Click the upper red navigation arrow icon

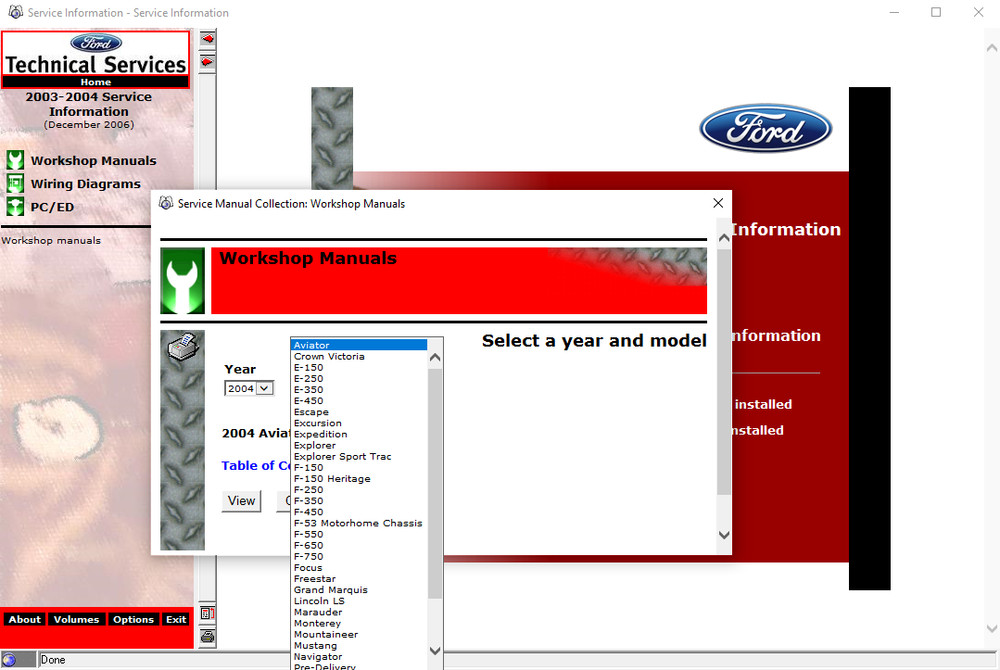pyautogui.click(x=206, y=38)
